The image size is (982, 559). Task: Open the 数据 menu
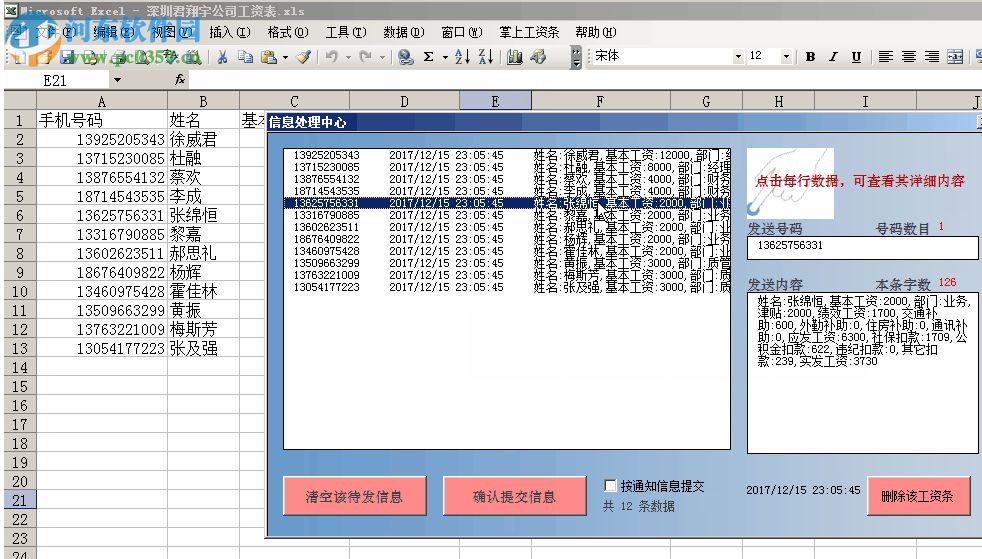[x=404, y=32]
